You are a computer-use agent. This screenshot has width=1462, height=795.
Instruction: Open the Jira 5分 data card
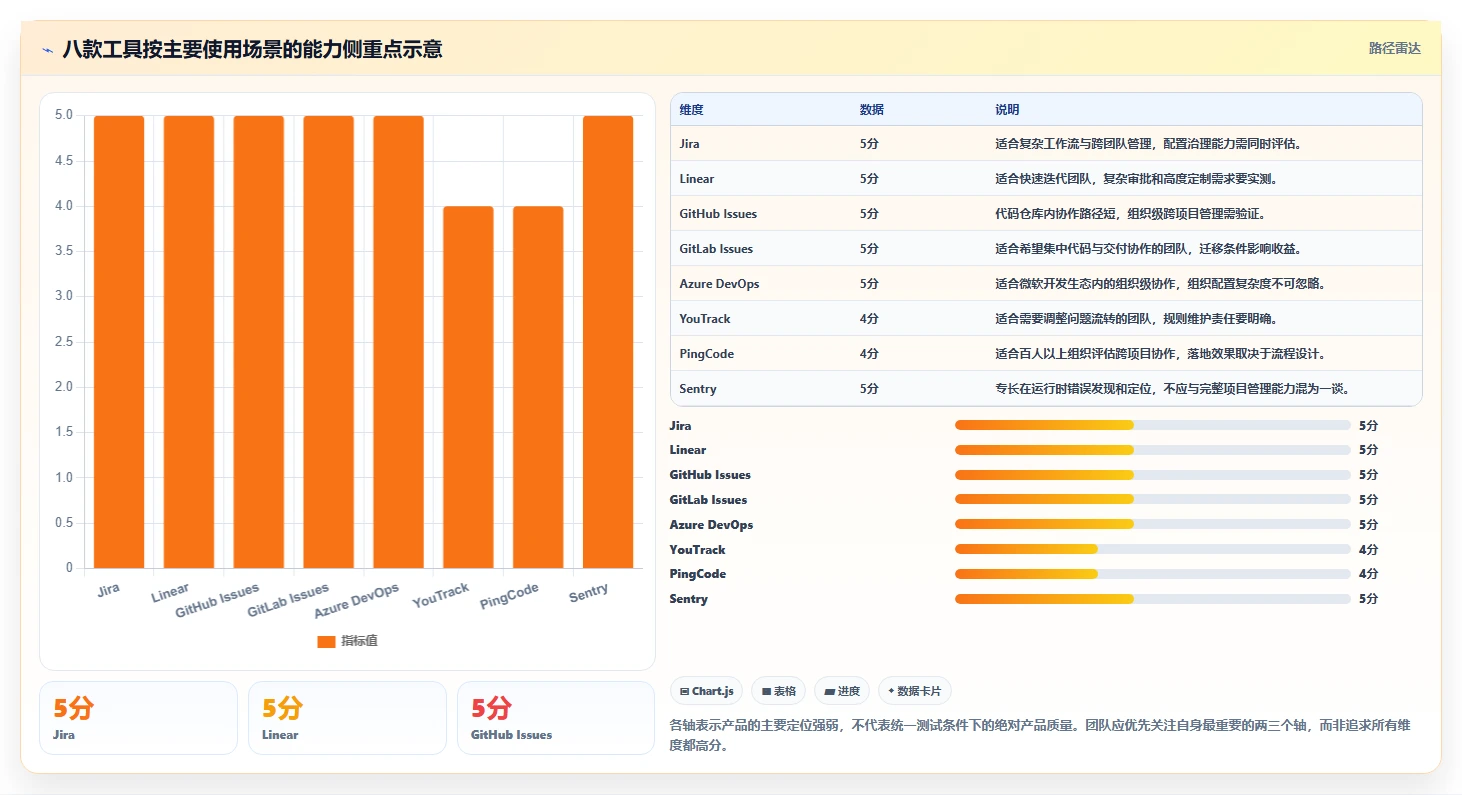(x=138, y=718)
